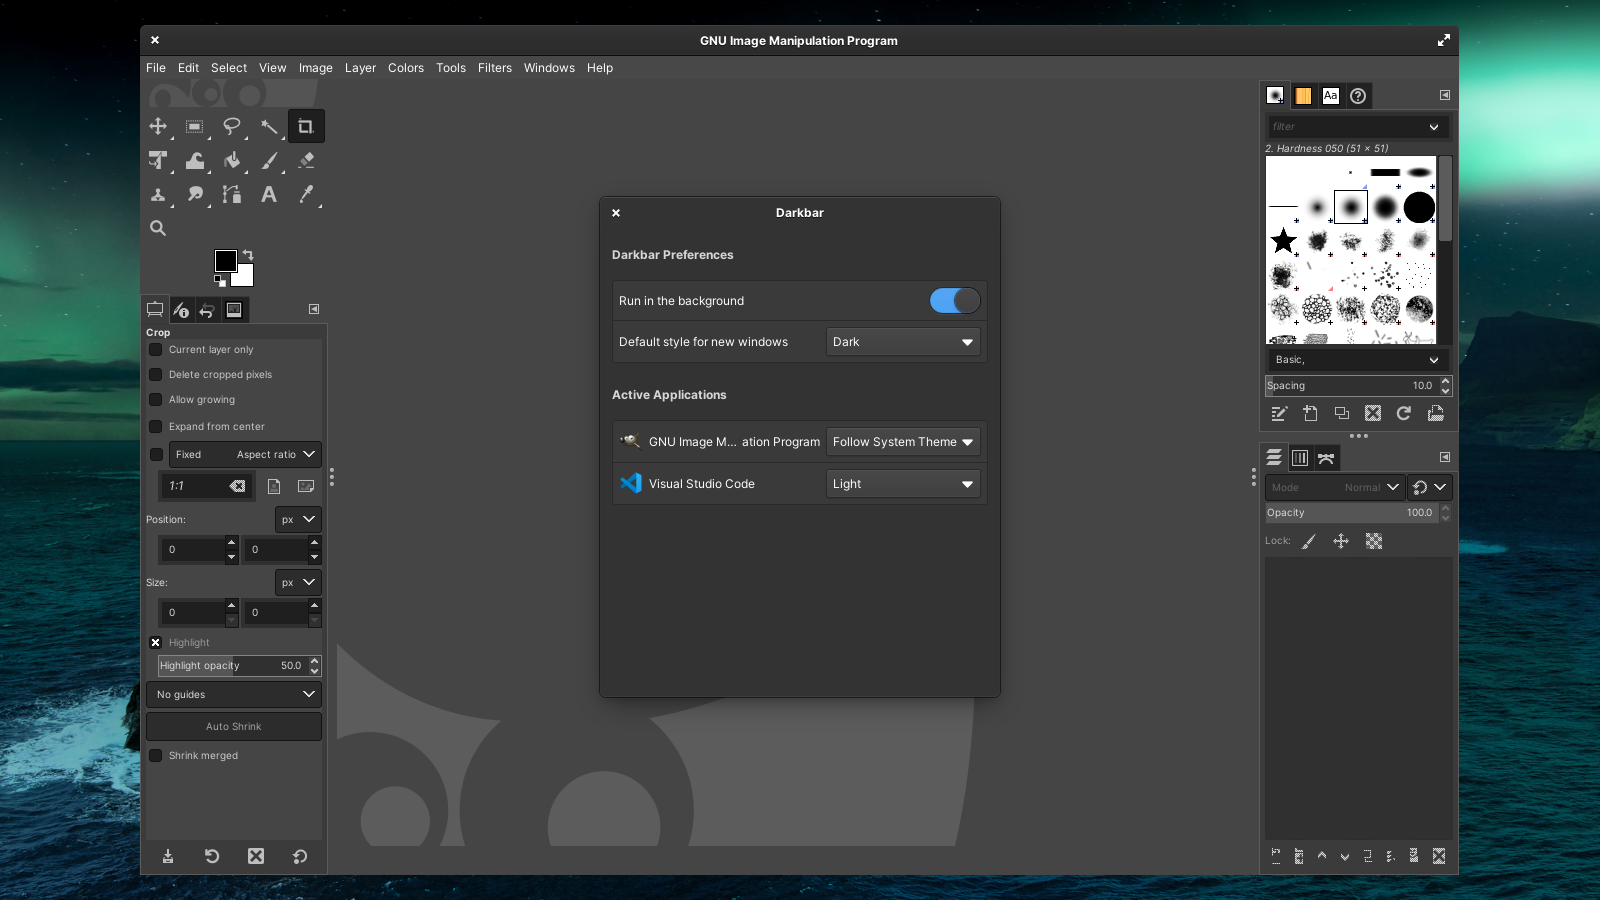The height and width of the screenshot is (900, 1600).
Task: Select the Paintbrush tool
Action: tap(269, 160)
